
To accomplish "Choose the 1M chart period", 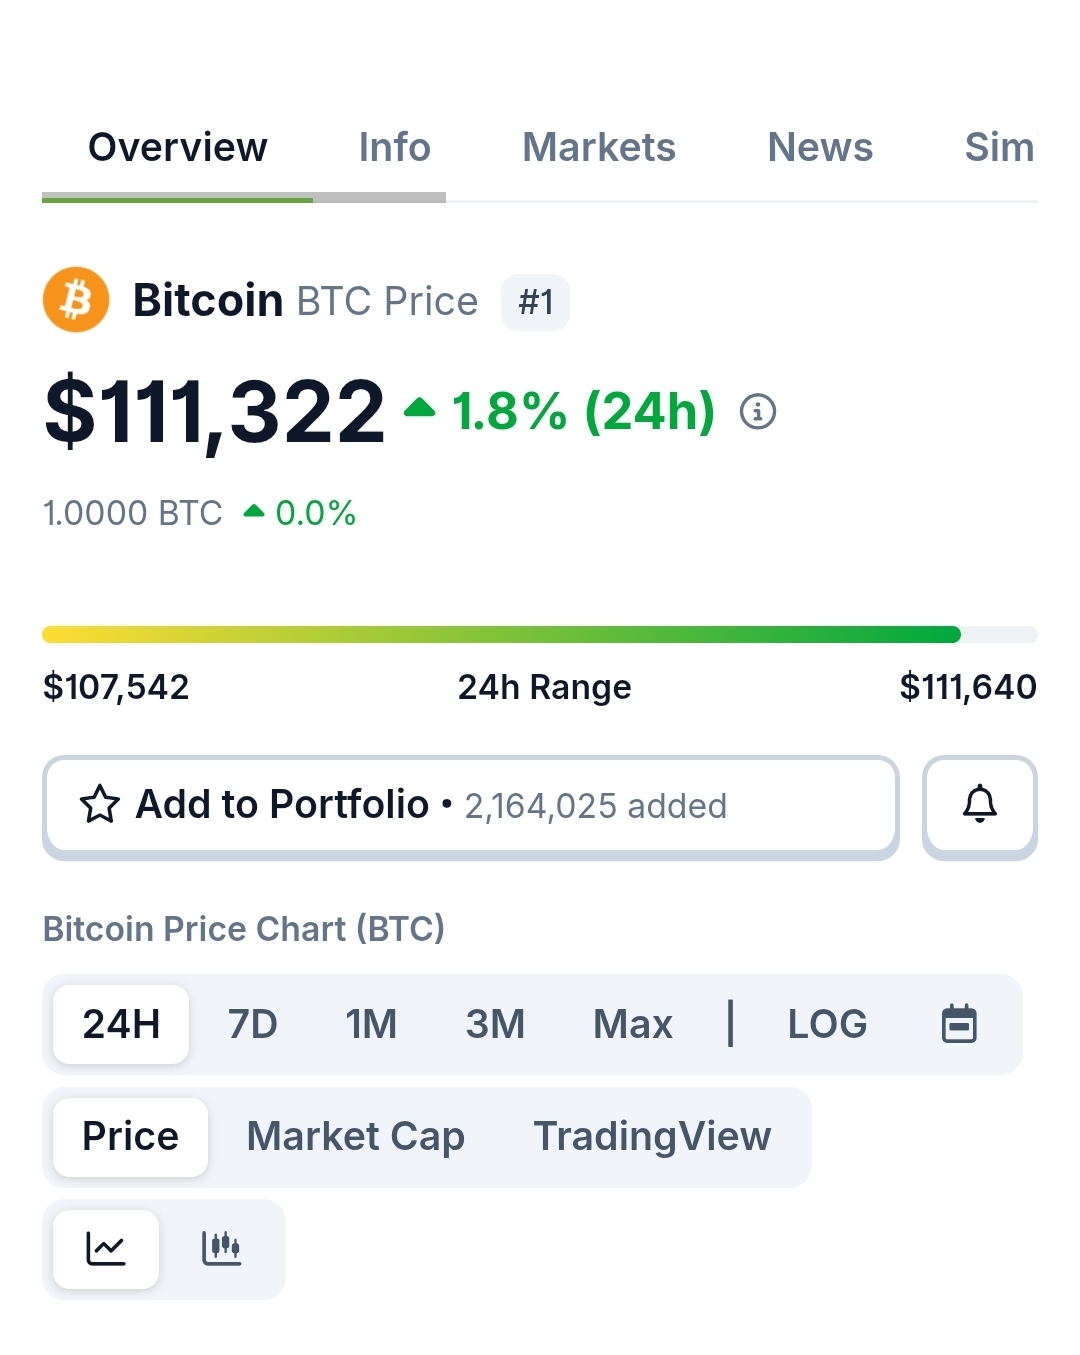I will (x=371, y=1024).
